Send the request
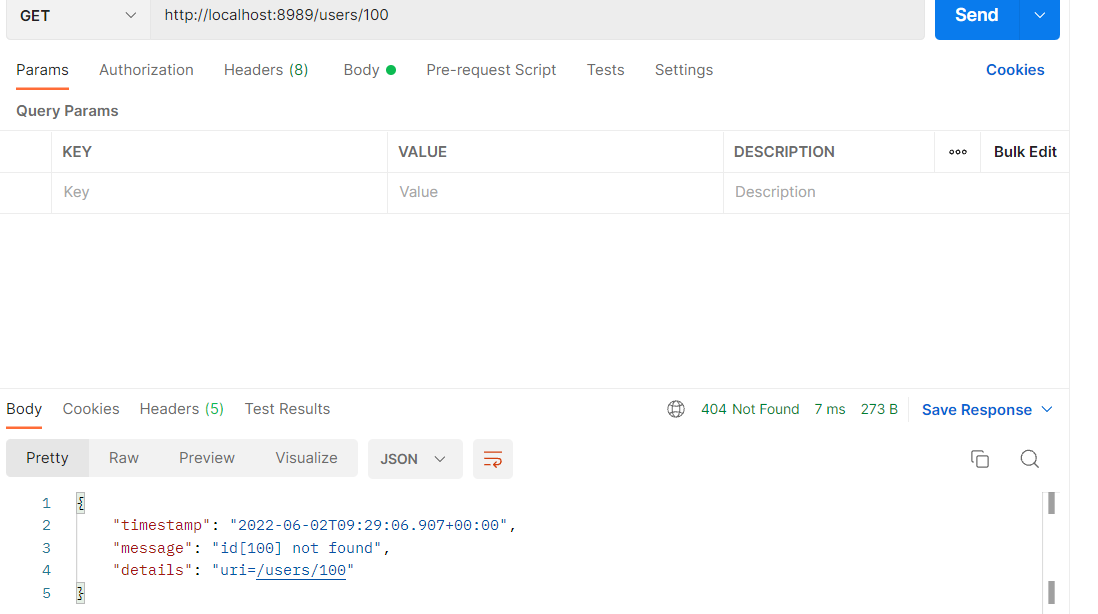Viewport: 1098px width, 614px height. [976, 15]
